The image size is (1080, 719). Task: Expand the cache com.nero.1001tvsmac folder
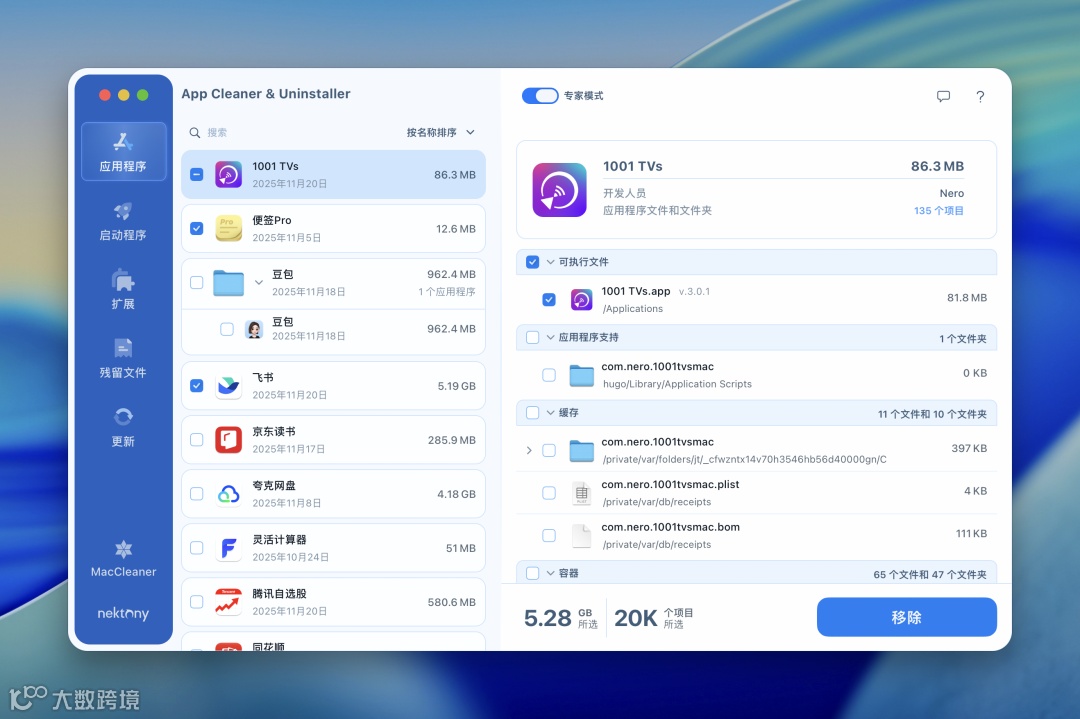pos(529,450)
